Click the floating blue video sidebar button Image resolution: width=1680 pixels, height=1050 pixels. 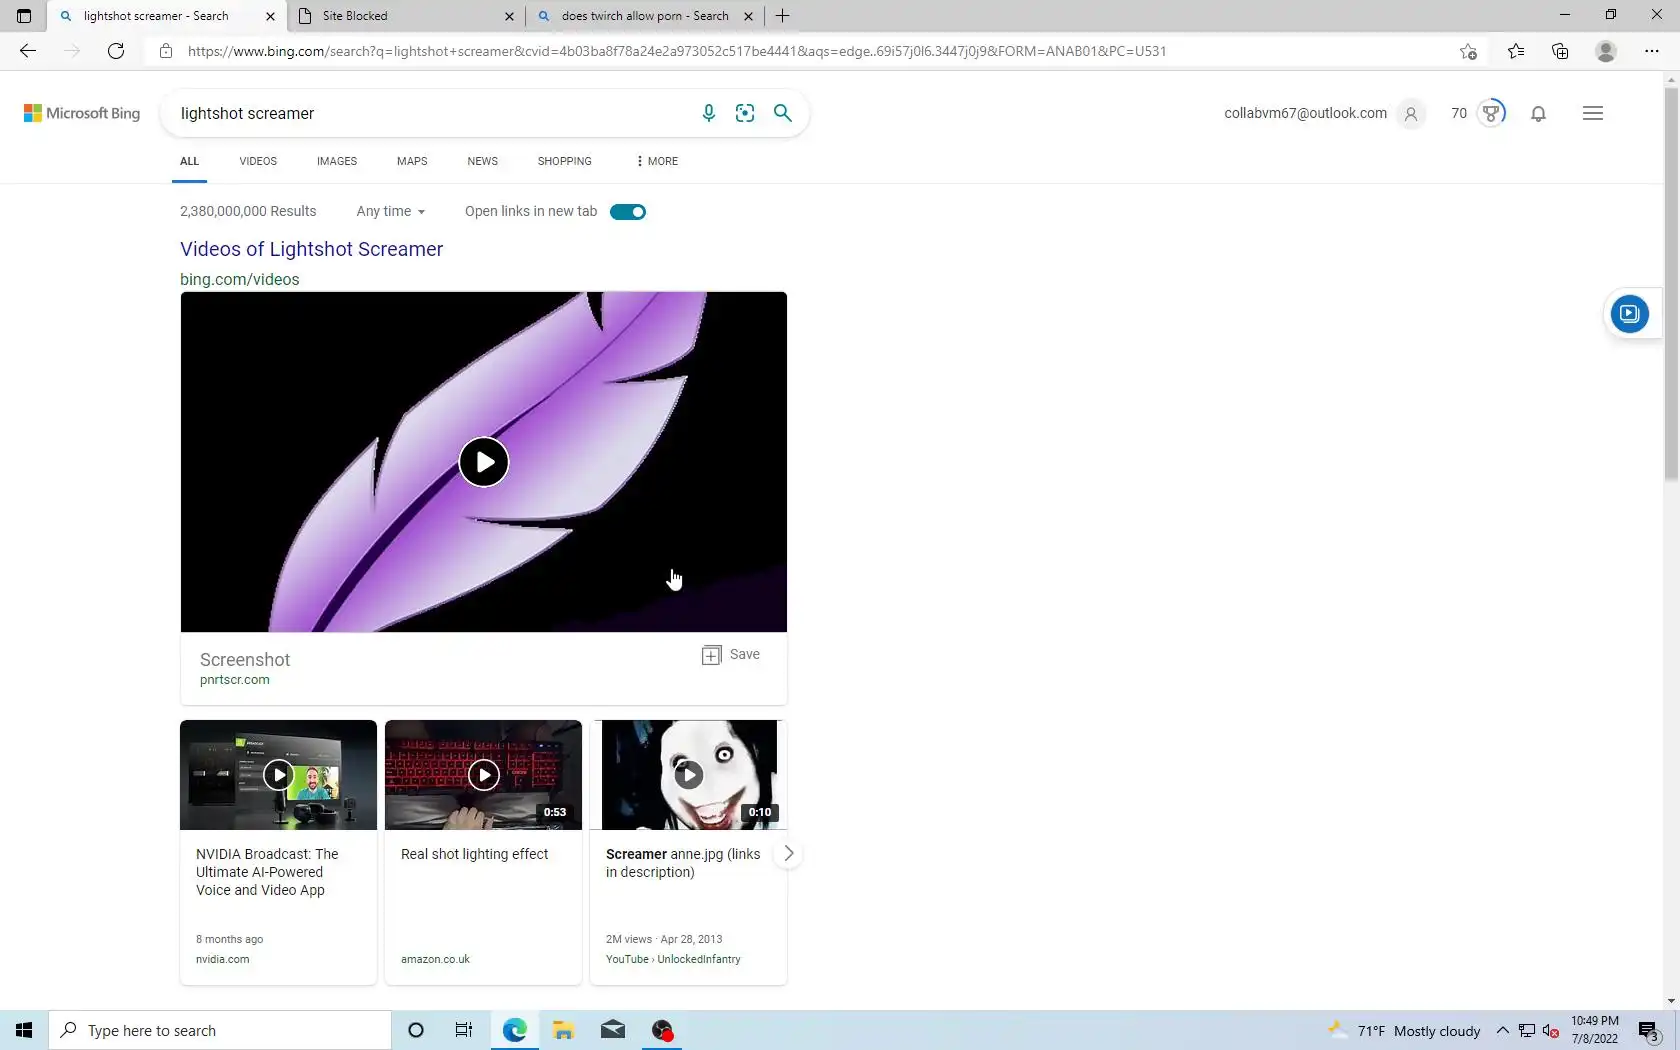1629,314
